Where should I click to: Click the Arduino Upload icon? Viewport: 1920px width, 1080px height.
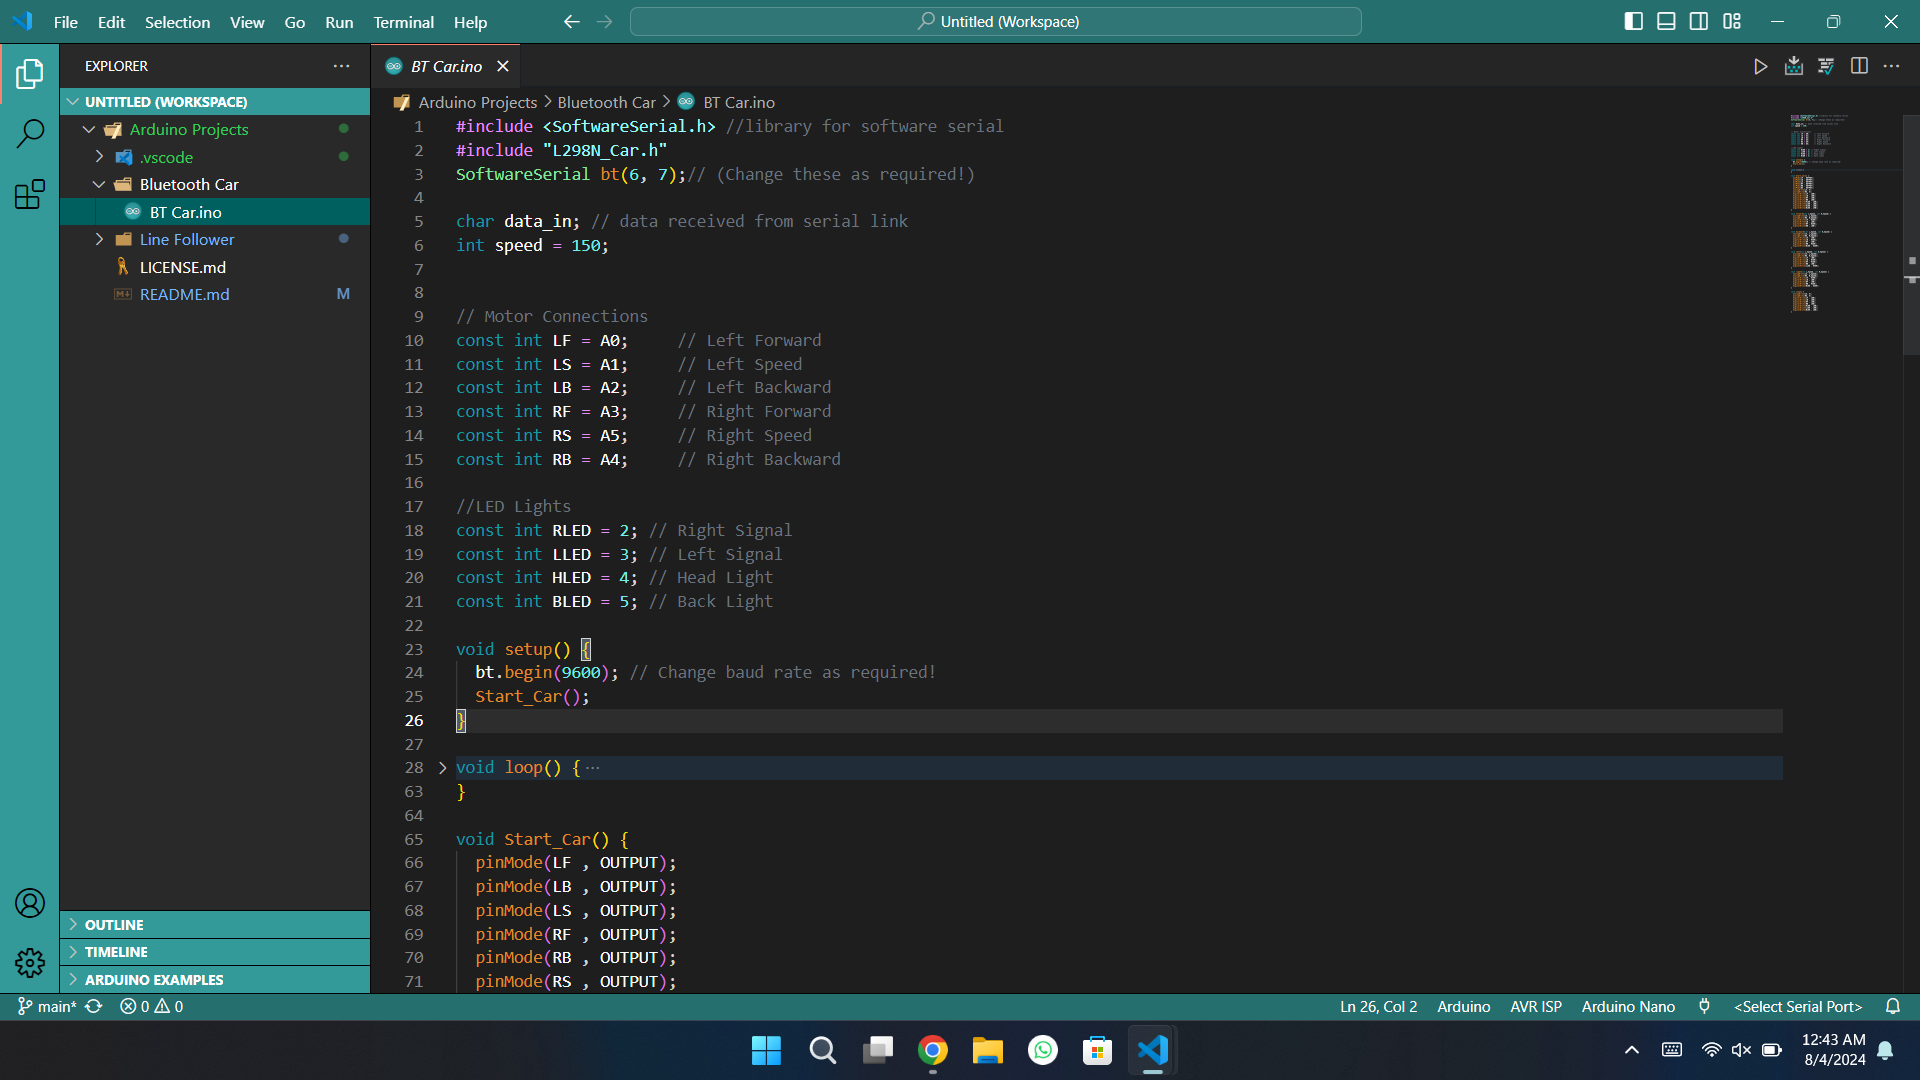pyautogui.click(x=1793, y=66)
